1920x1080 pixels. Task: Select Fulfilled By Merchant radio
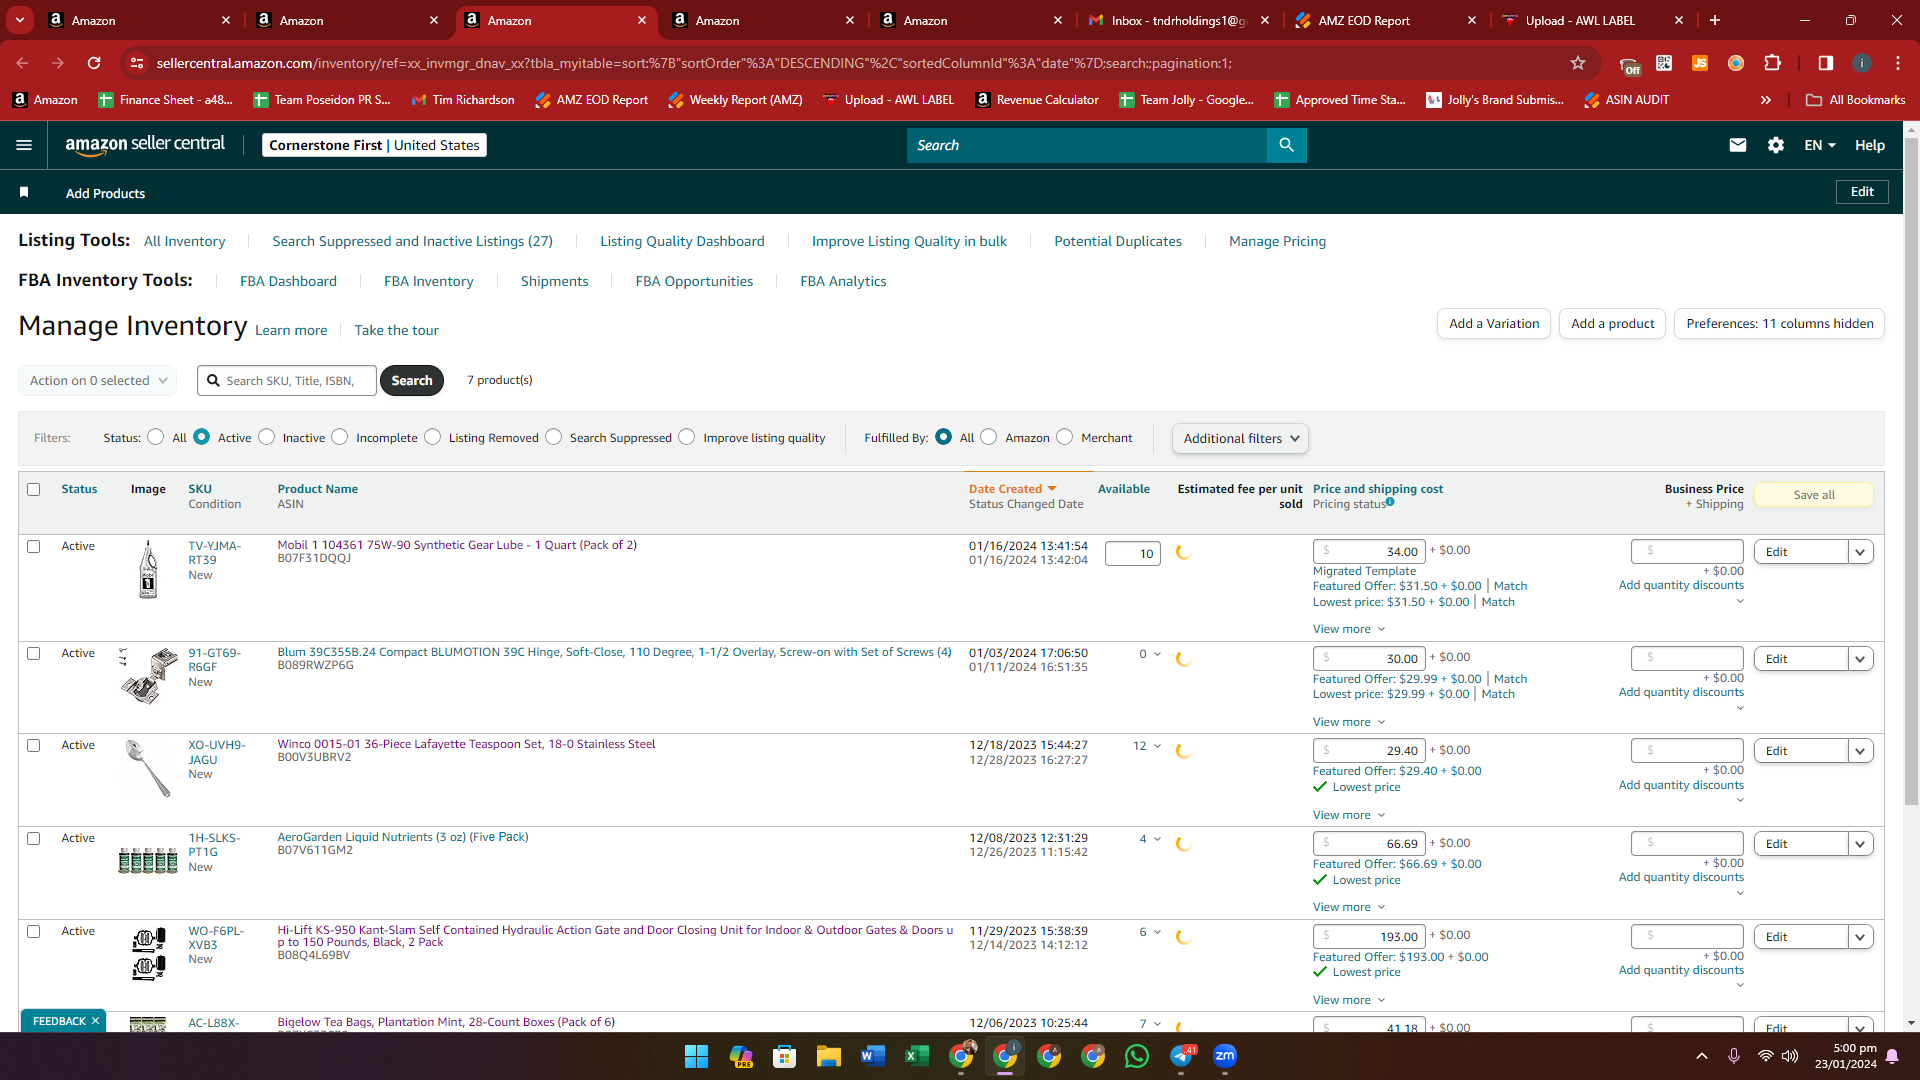(x=1065, y=437)
